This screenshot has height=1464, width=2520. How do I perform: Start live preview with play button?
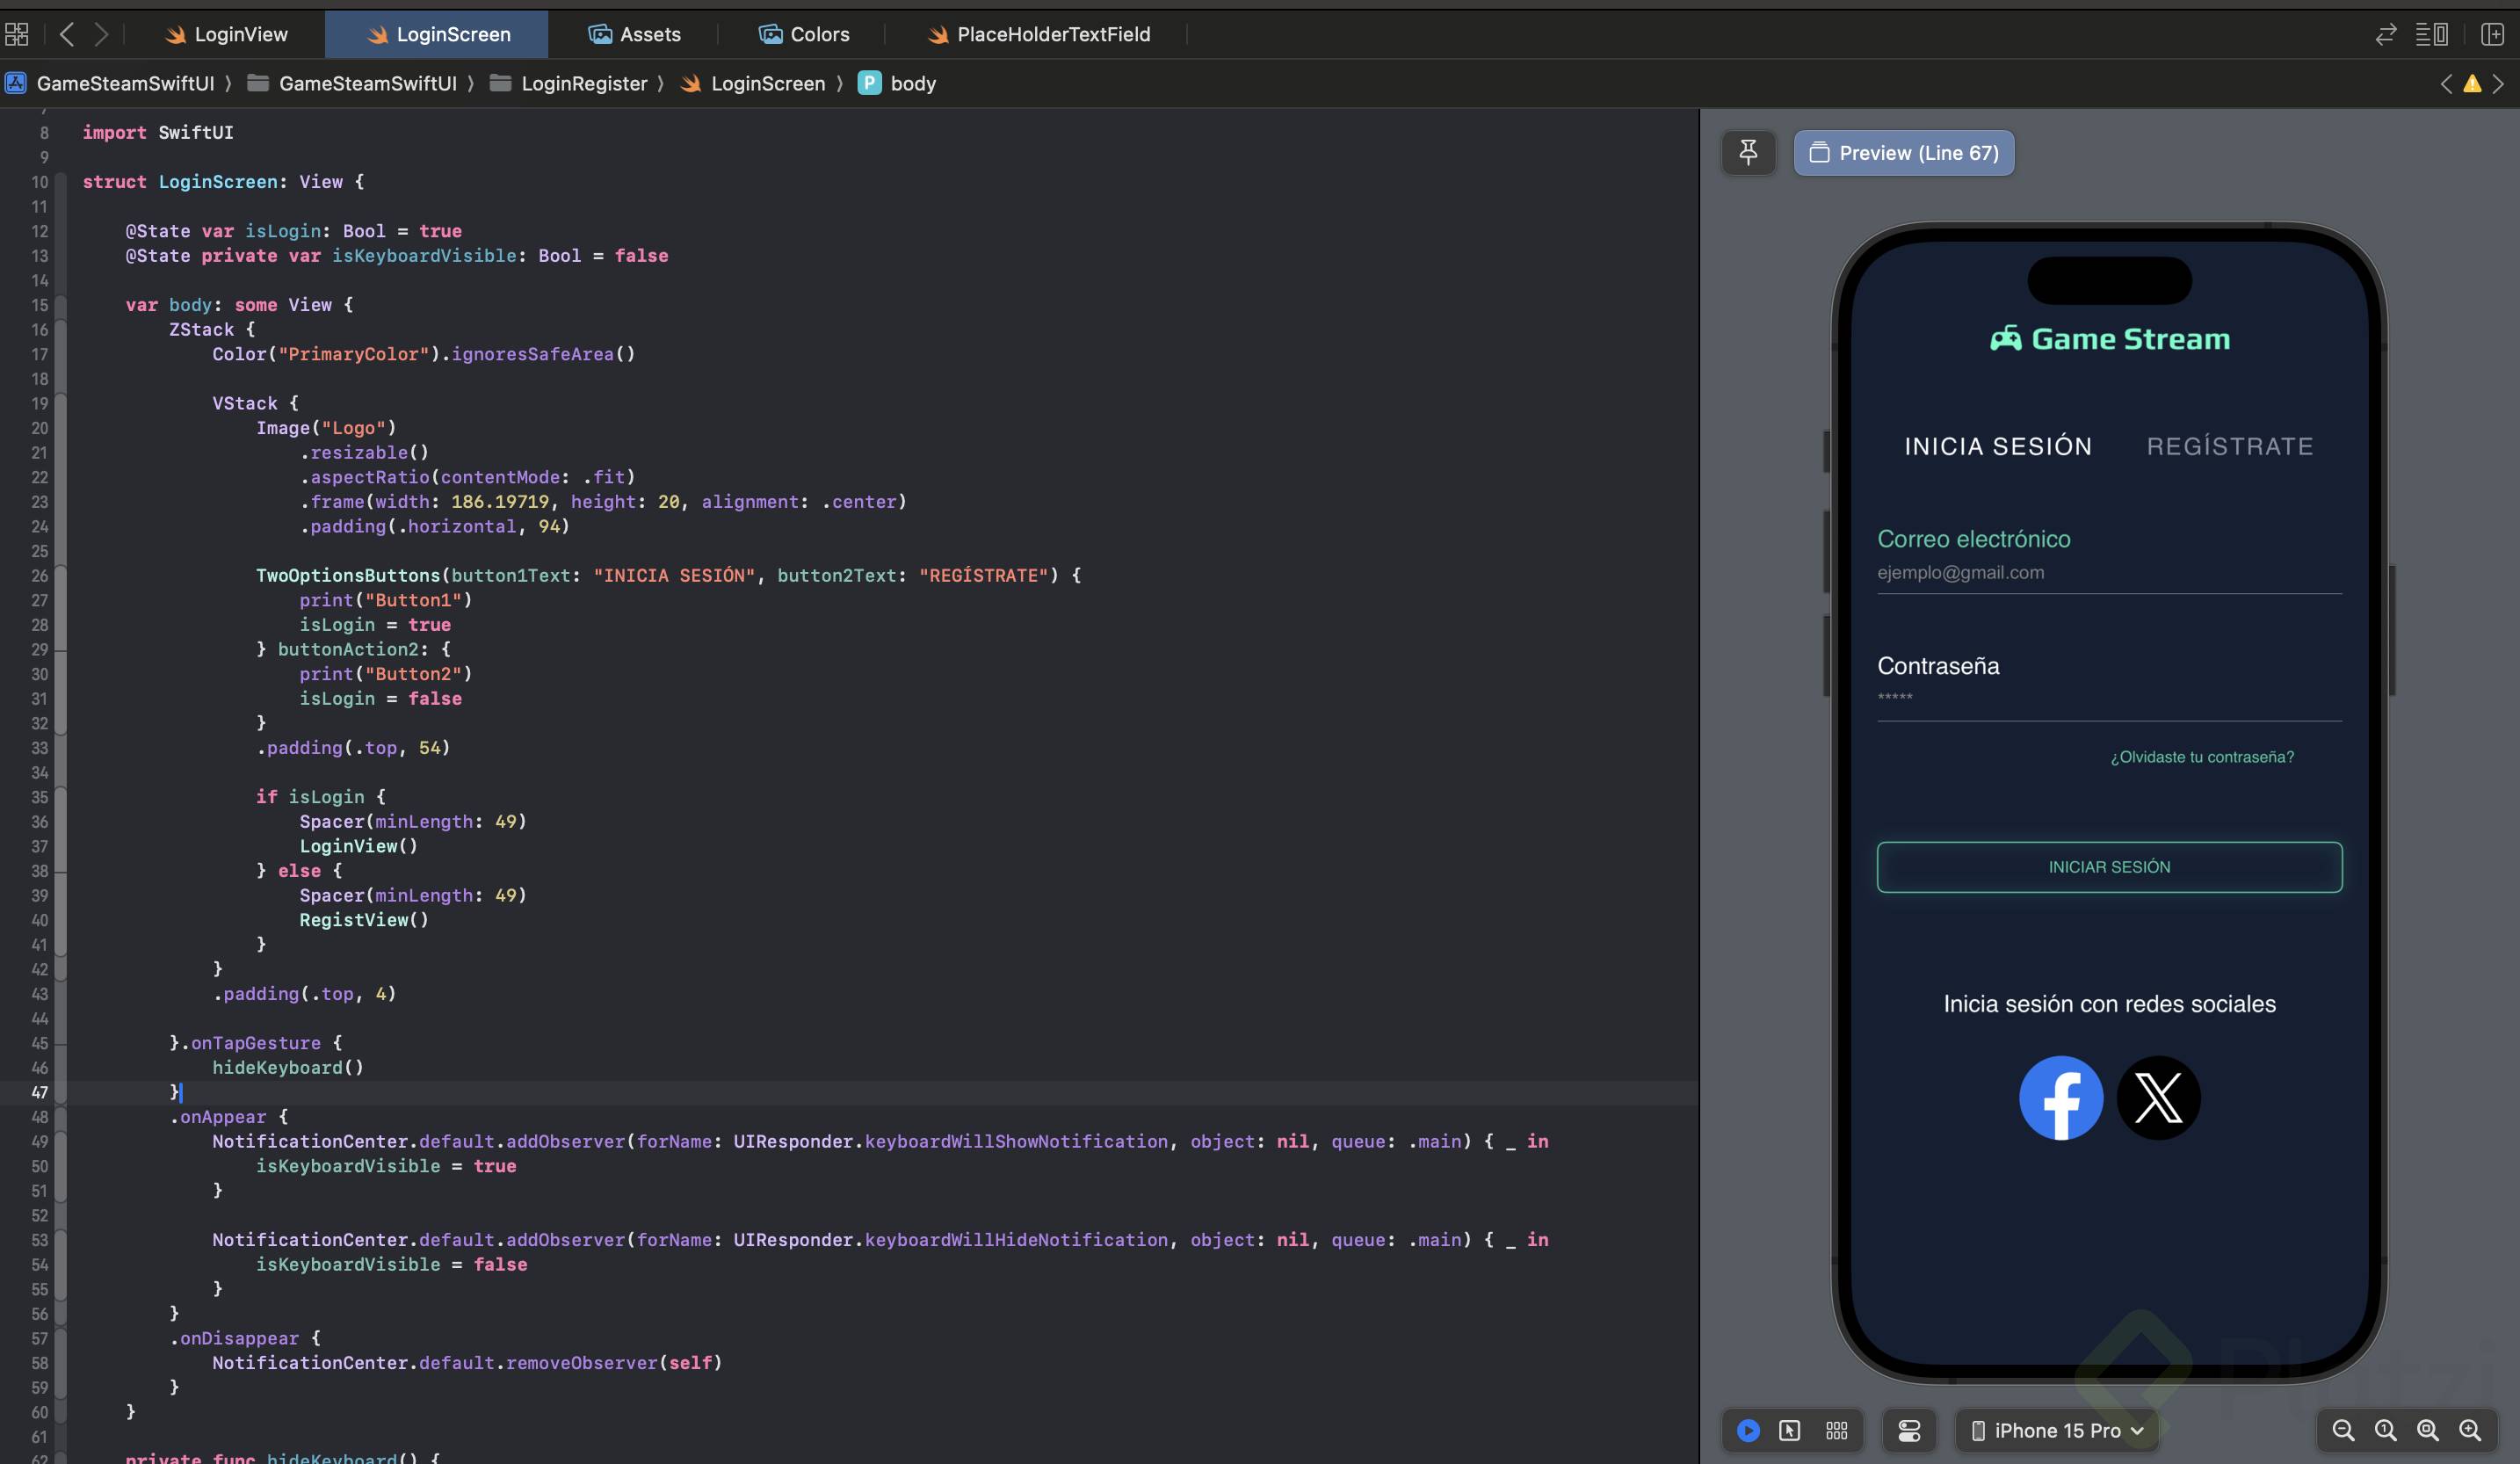1748,1431
